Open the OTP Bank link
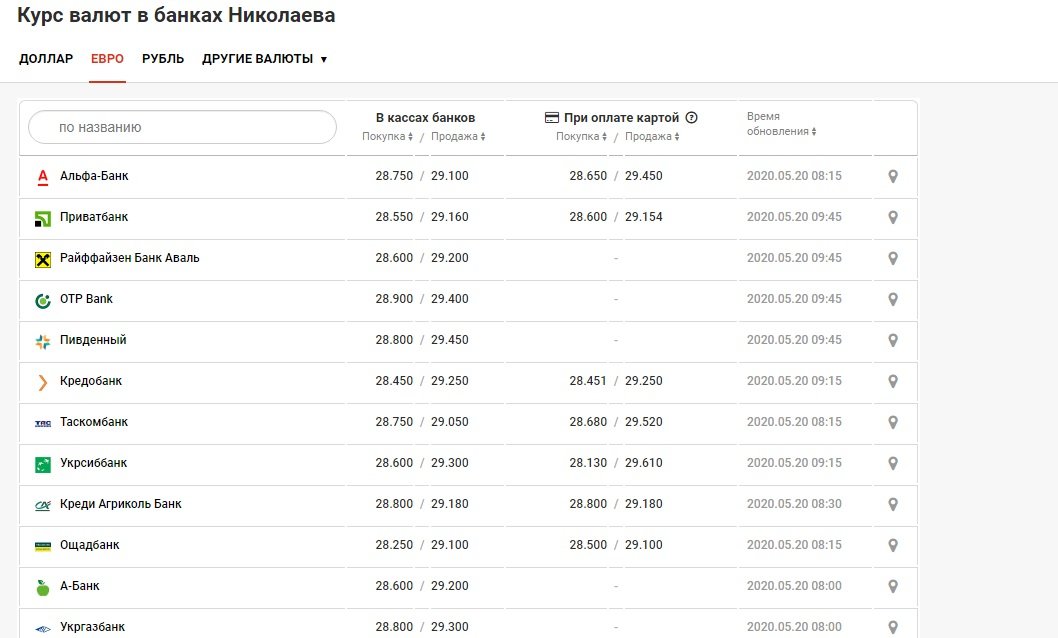This screenshot has width=1058, height=638. tap(86, 299)
